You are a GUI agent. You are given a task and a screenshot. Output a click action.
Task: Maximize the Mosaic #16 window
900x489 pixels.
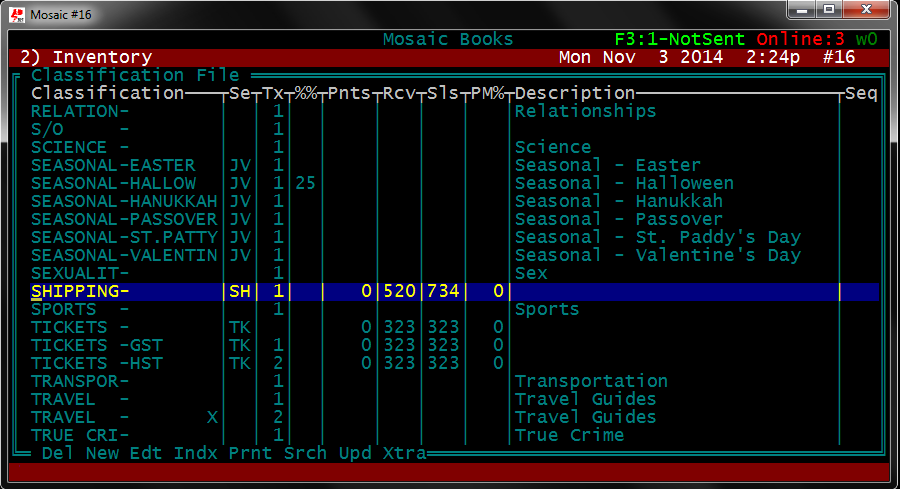click(829, 10)
